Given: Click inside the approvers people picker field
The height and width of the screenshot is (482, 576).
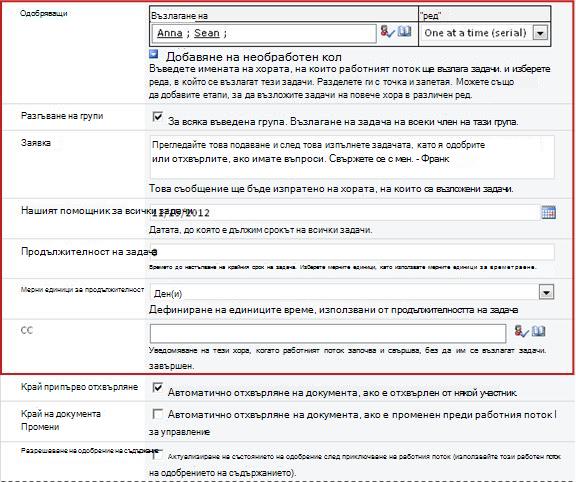Looking at the screenshot, I should [x=264, y=33].
